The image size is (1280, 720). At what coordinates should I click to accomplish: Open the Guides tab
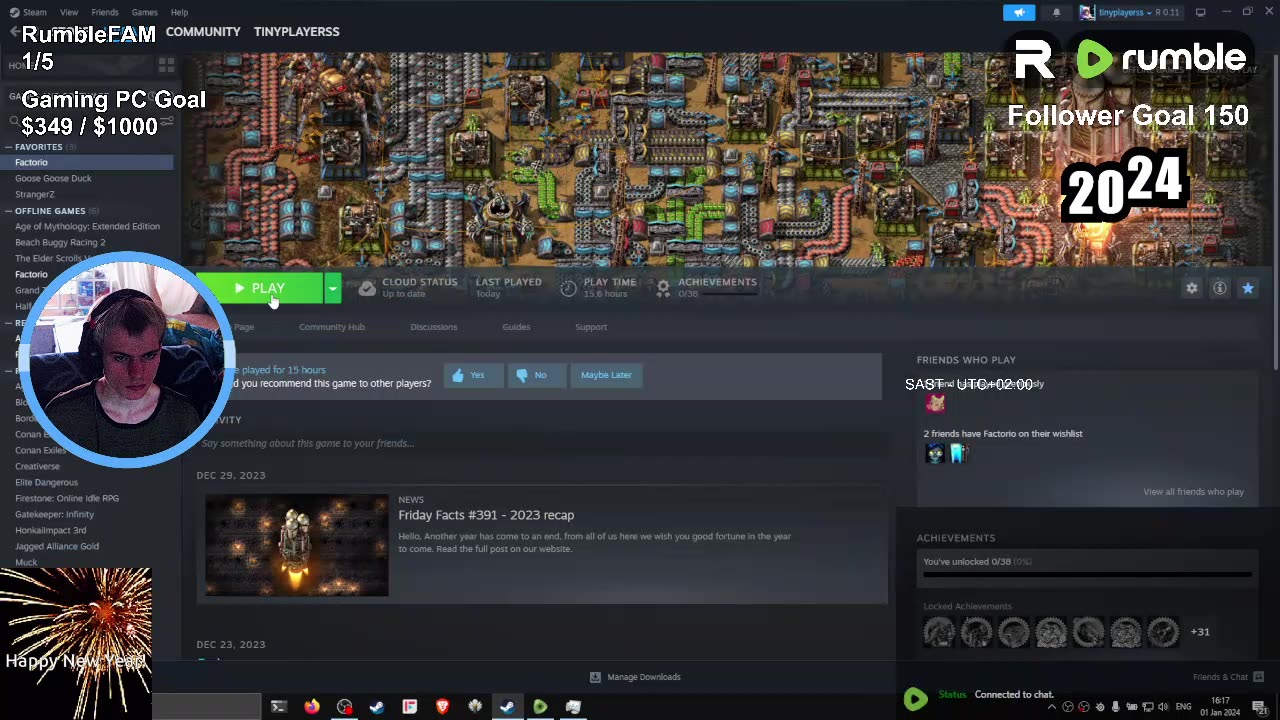tap(516, 327)
